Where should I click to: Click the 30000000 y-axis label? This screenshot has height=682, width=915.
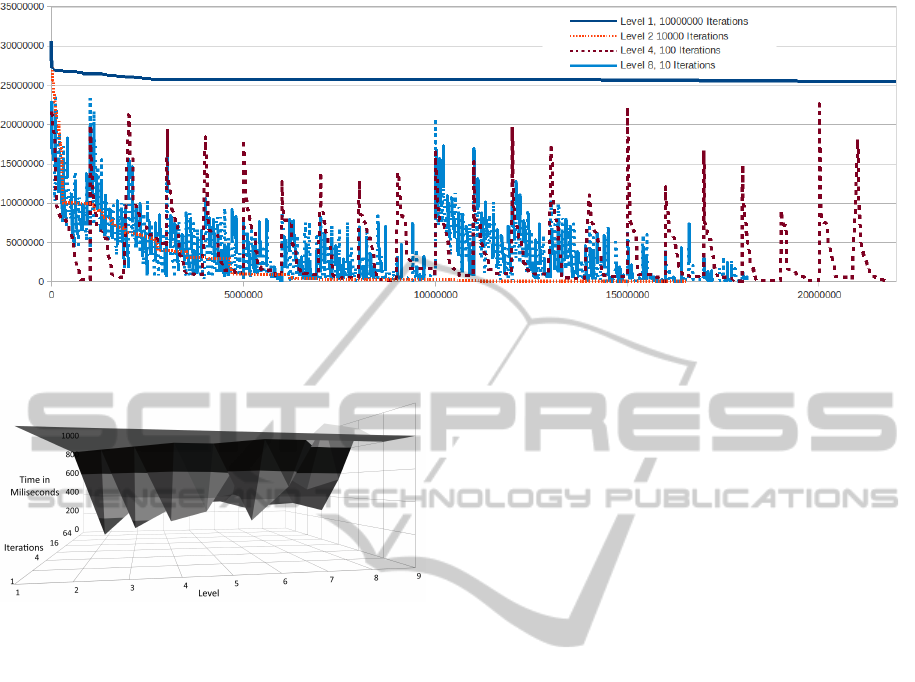pos(24,46)
